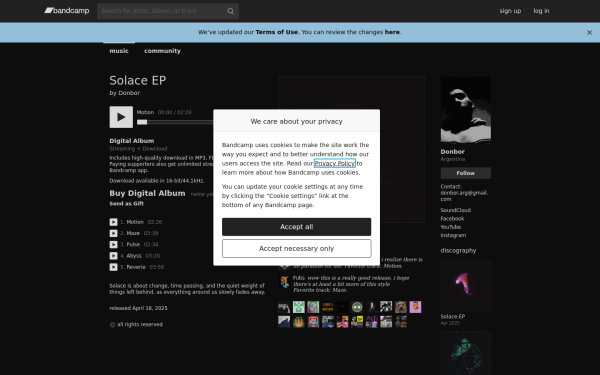Screen dimensions: 600x375
Task: Open artist Donbor link under title
Action: (129, 93)
